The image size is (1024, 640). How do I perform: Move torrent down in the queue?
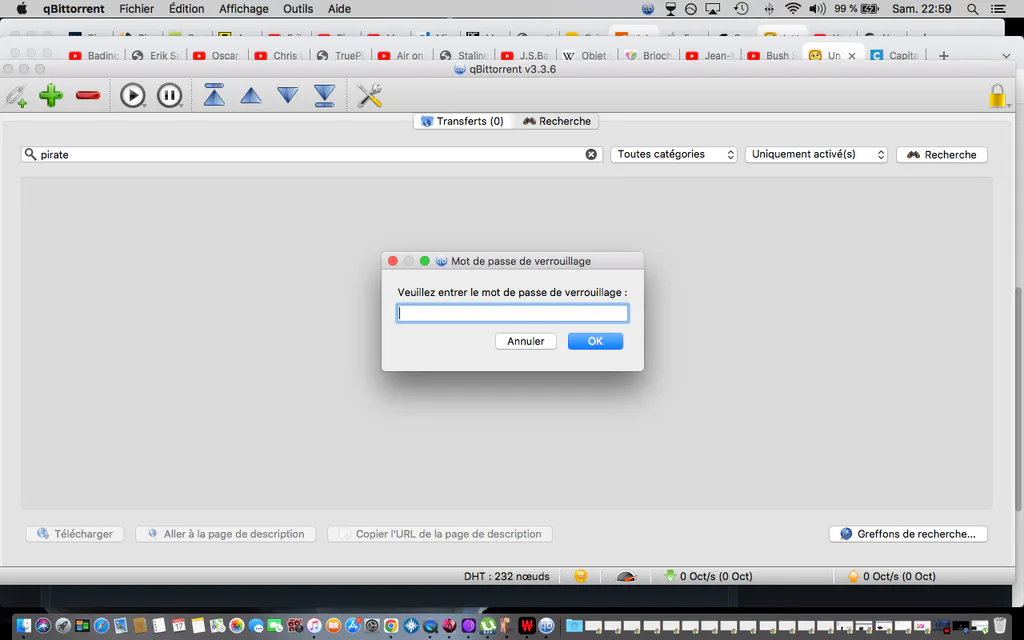tap(287, 96)
